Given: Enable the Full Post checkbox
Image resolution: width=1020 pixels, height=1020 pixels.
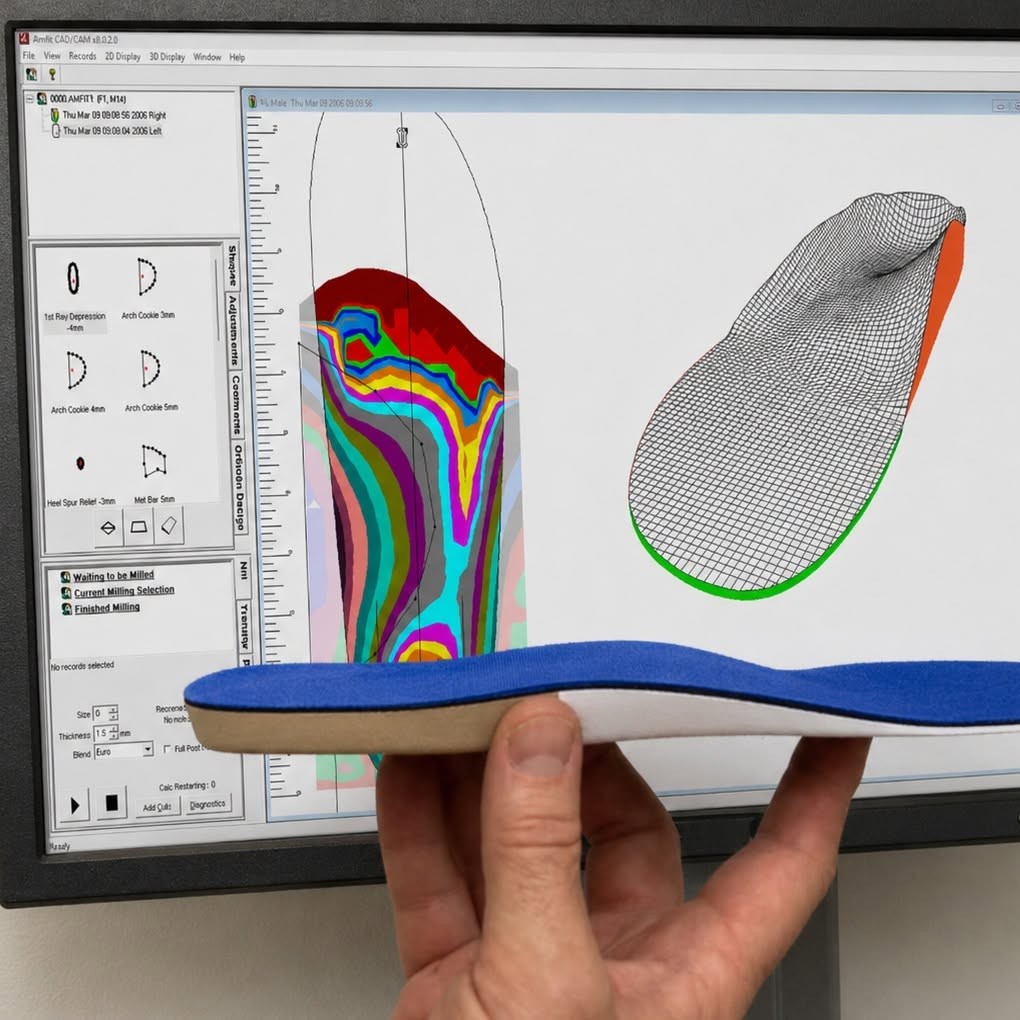Looking at the screenshot, I should (x=167, y=749).
